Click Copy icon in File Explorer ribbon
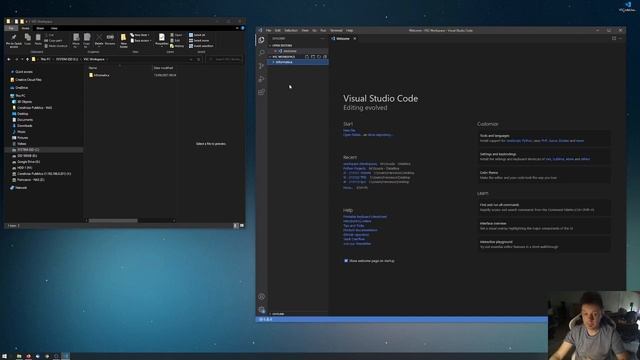Viewport: 640px width, 360px height. pyautogui.click(x=27, y=39)
